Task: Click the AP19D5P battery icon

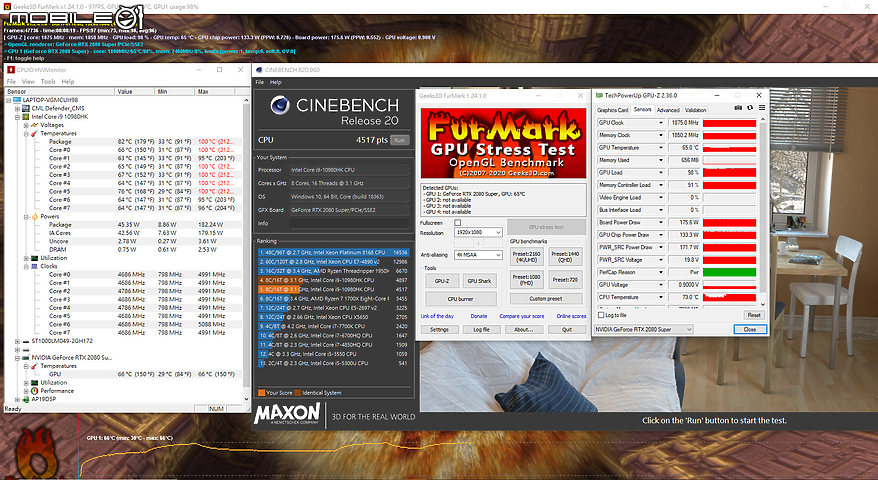Action: (26, 399)
